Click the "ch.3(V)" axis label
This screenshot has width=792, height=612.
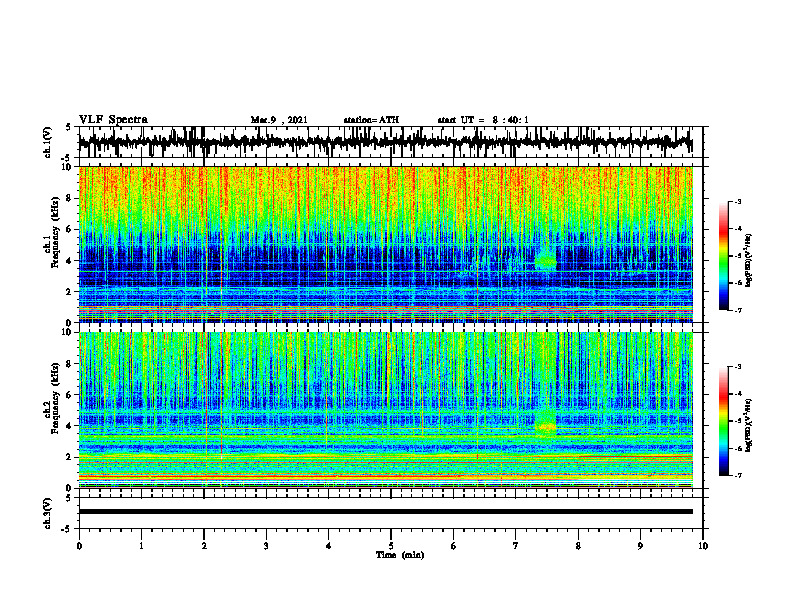pyautogui.click(x=48, y=513)
